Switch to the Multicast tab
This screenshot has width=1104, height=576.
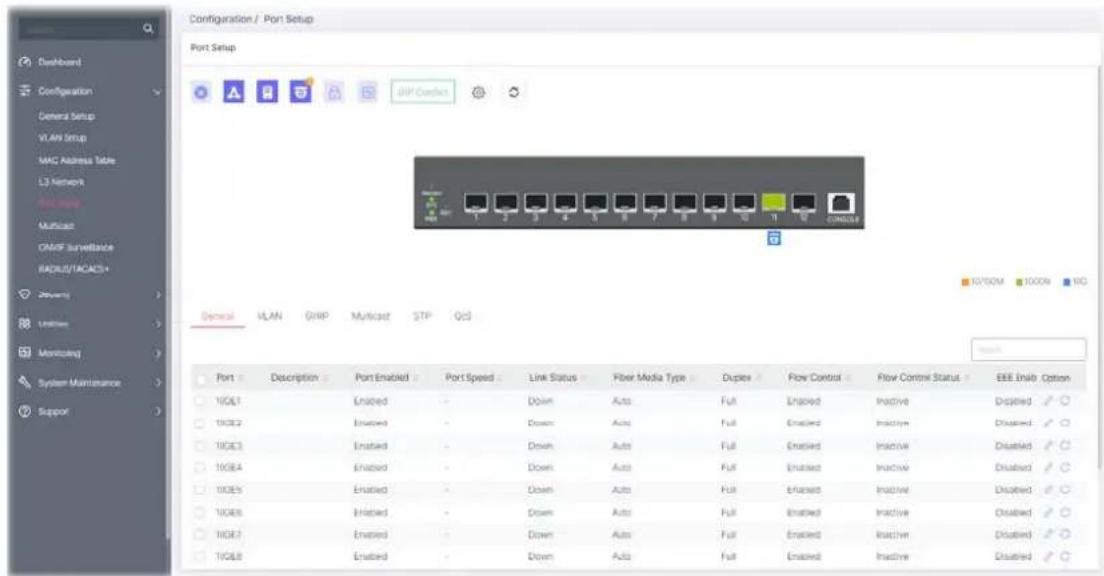point(370,316)
